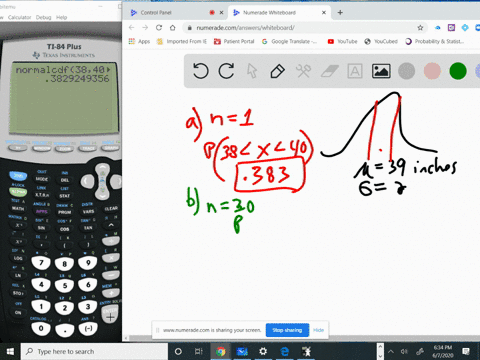
Task: Select the pen drawing tool
Action: tap(278, 71)
